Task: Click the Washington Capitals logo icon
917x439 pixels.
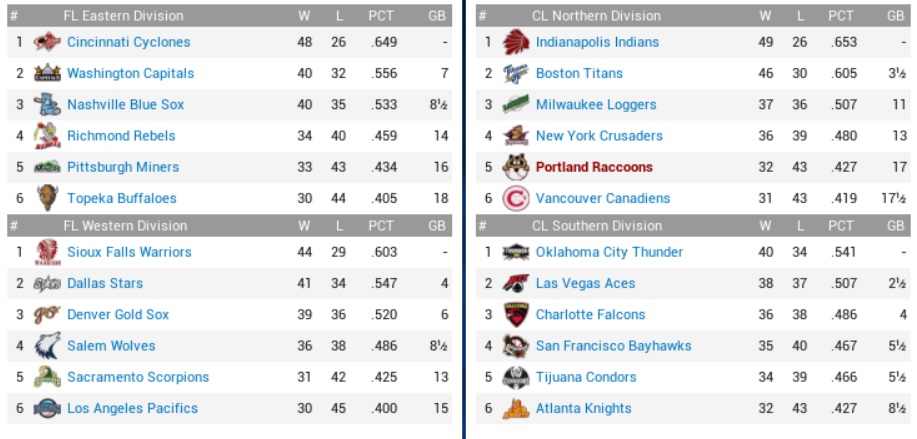Action: pyautogui.click(x=47, y=73)
